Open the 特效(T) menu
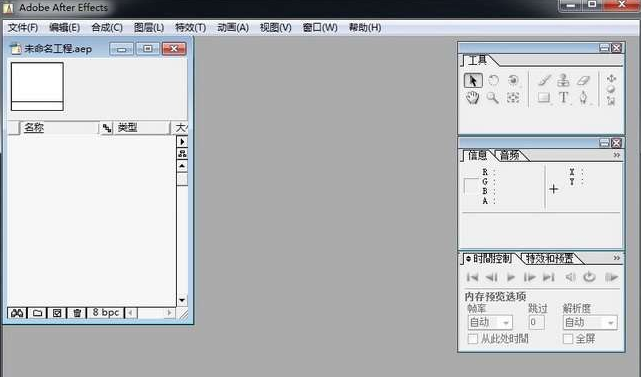Viewport: 641px width, 377px height. point(191,27)
